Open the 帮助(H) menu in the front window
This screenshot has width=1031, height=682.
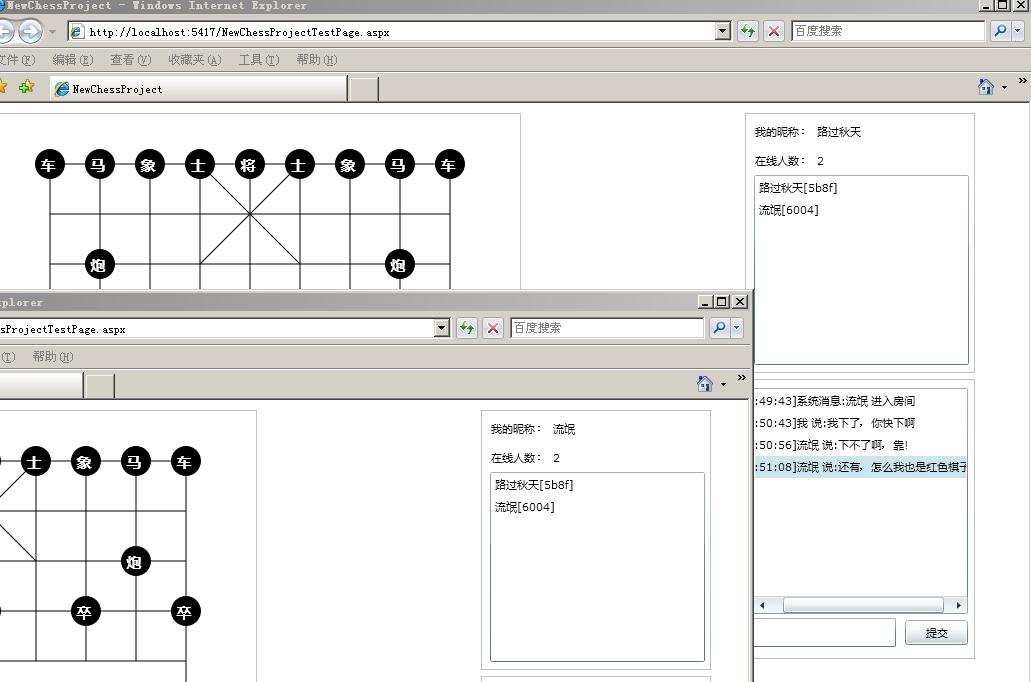click(53, 356)
